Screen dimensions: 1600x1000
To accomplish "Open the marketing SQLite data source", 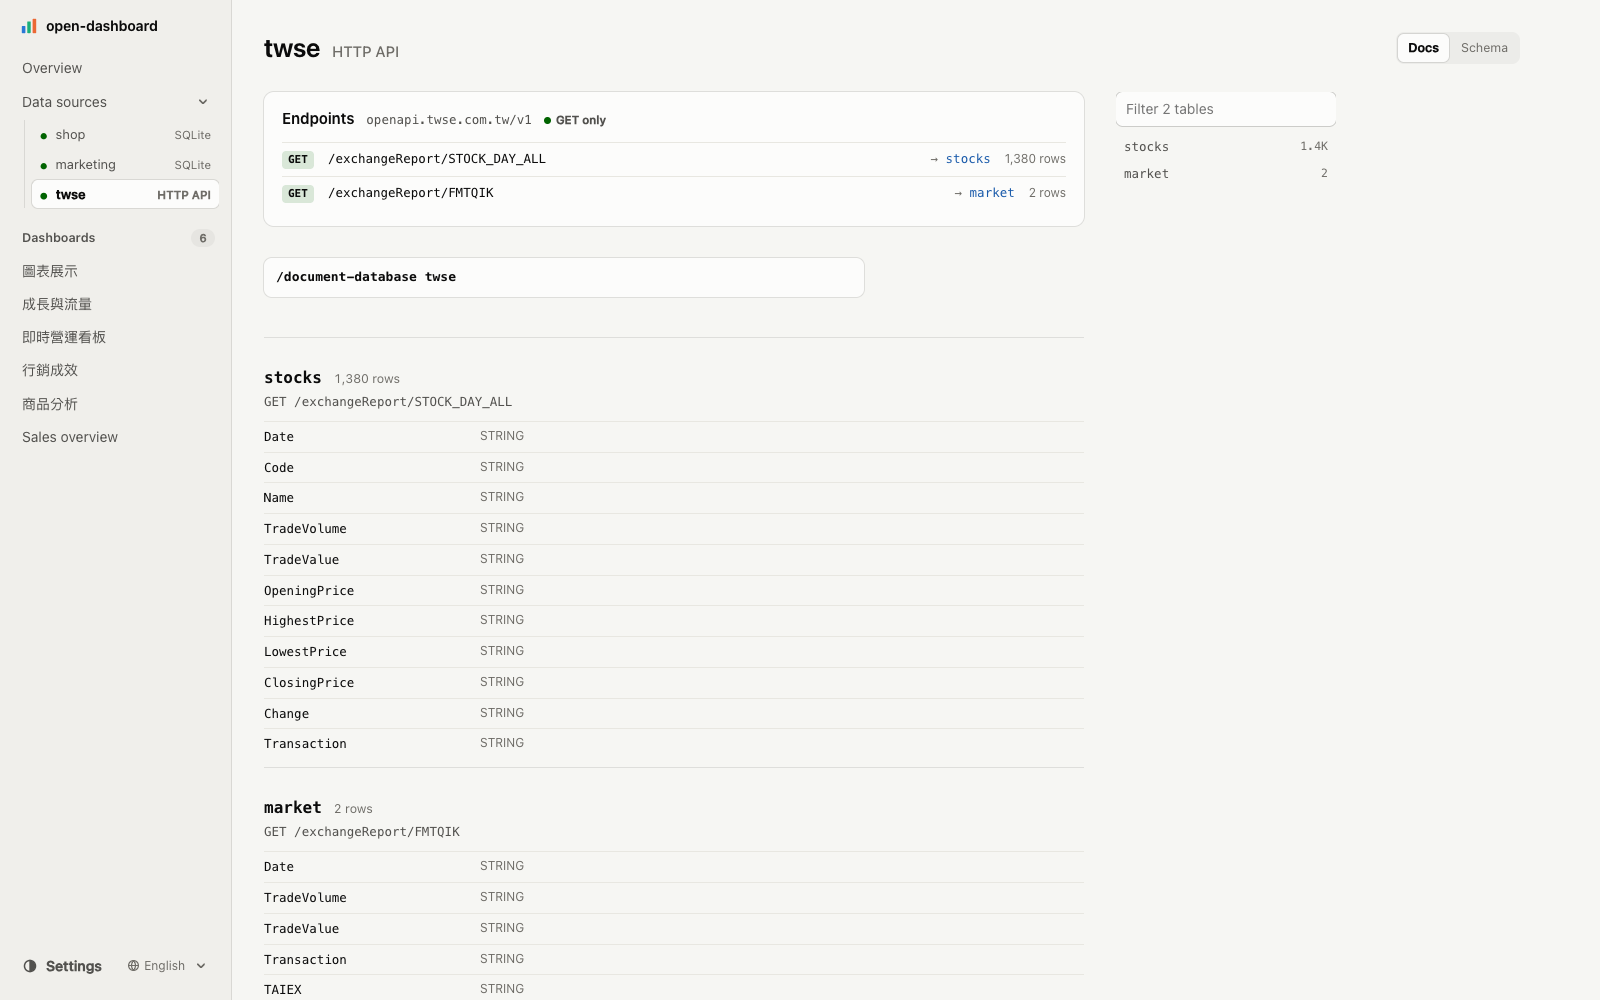I will click(x=125, y=165).
